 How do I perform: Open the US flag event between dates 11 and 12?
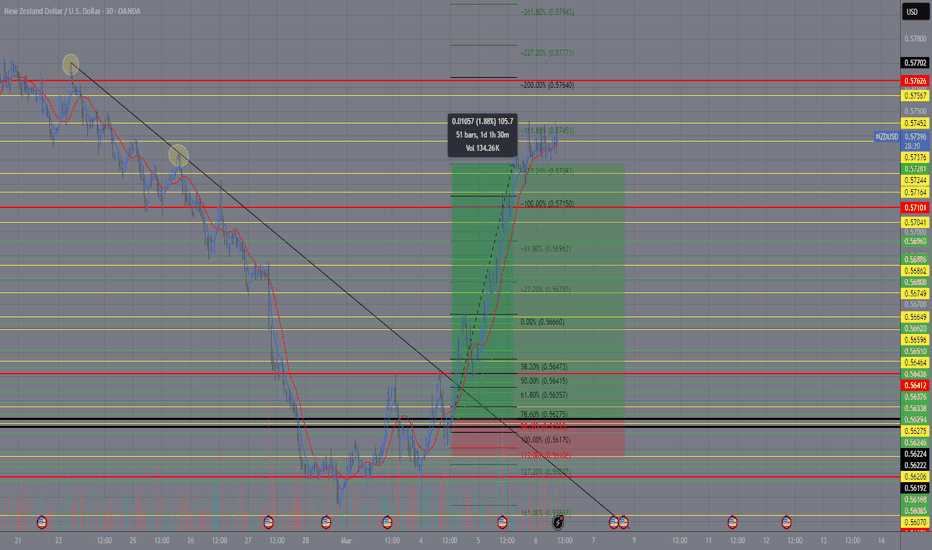coord(732,523)
